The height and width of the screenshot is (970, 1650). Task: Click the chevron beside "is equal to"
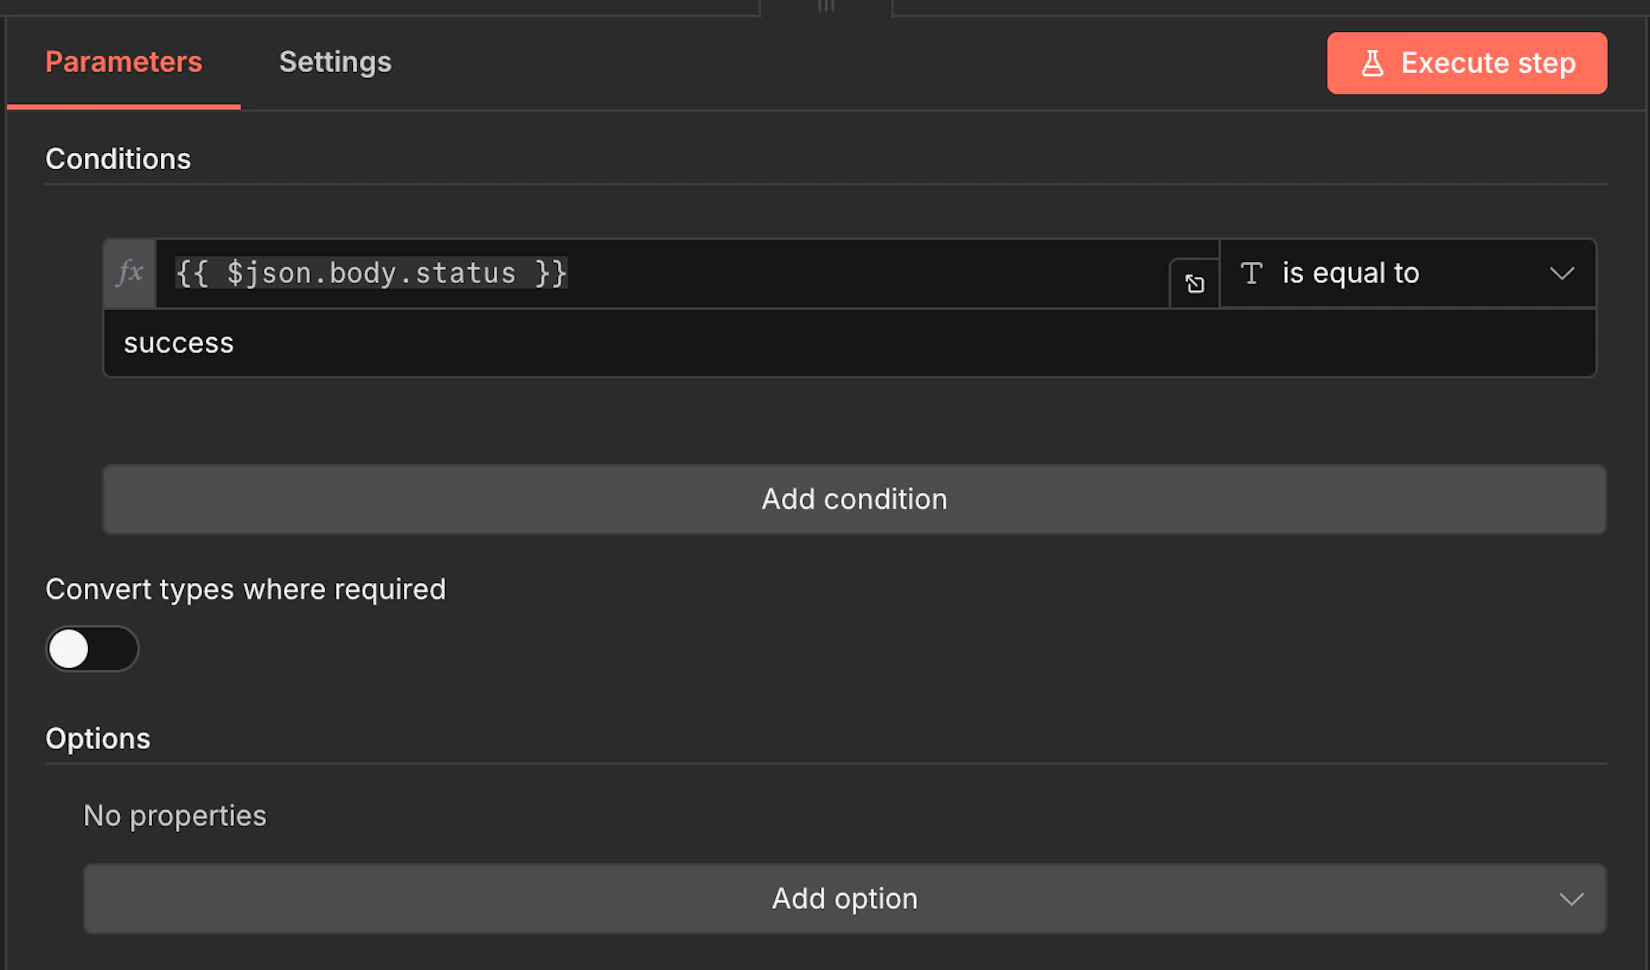[x=1561, y=273]
